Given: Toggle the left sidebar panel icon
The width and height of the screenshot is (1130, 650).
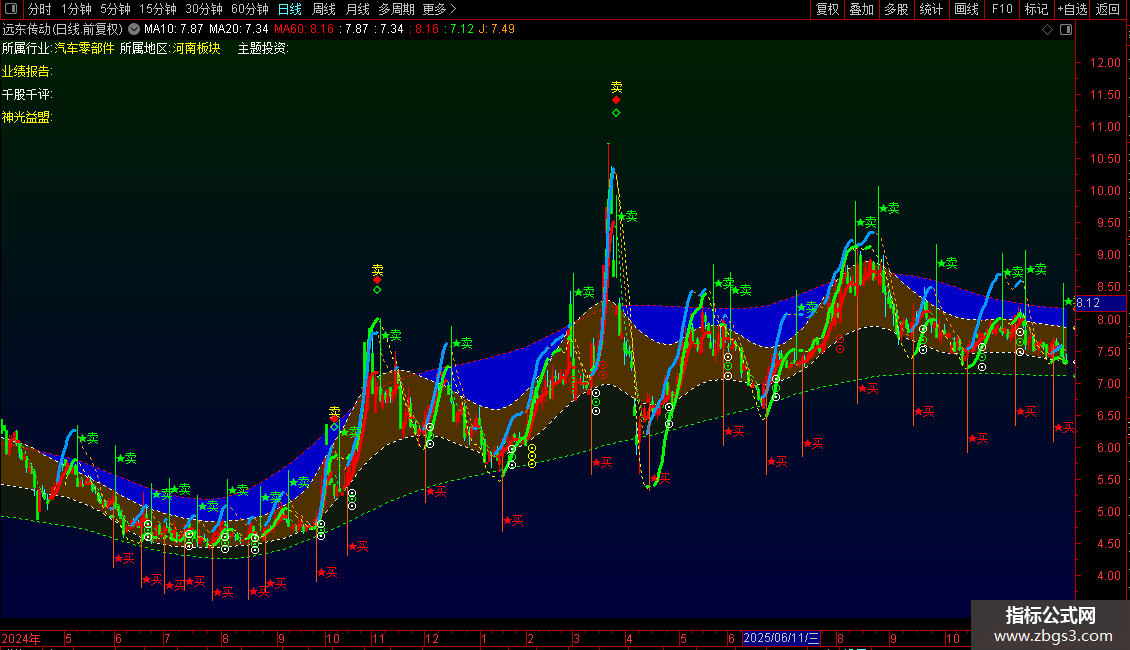Looking at the screenshot, I should tap(11, 9).
